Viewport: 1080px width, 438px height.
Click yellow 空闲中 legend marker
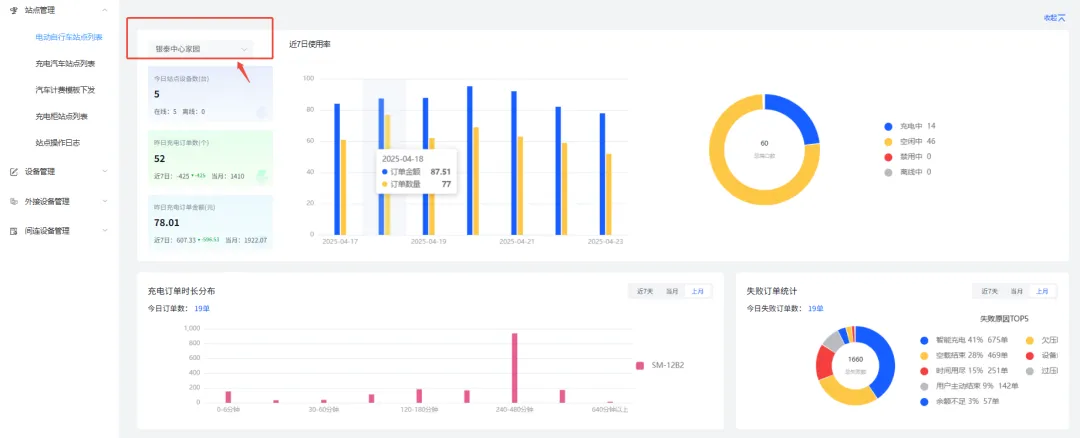pyautogui.click(x=888, y=142)
